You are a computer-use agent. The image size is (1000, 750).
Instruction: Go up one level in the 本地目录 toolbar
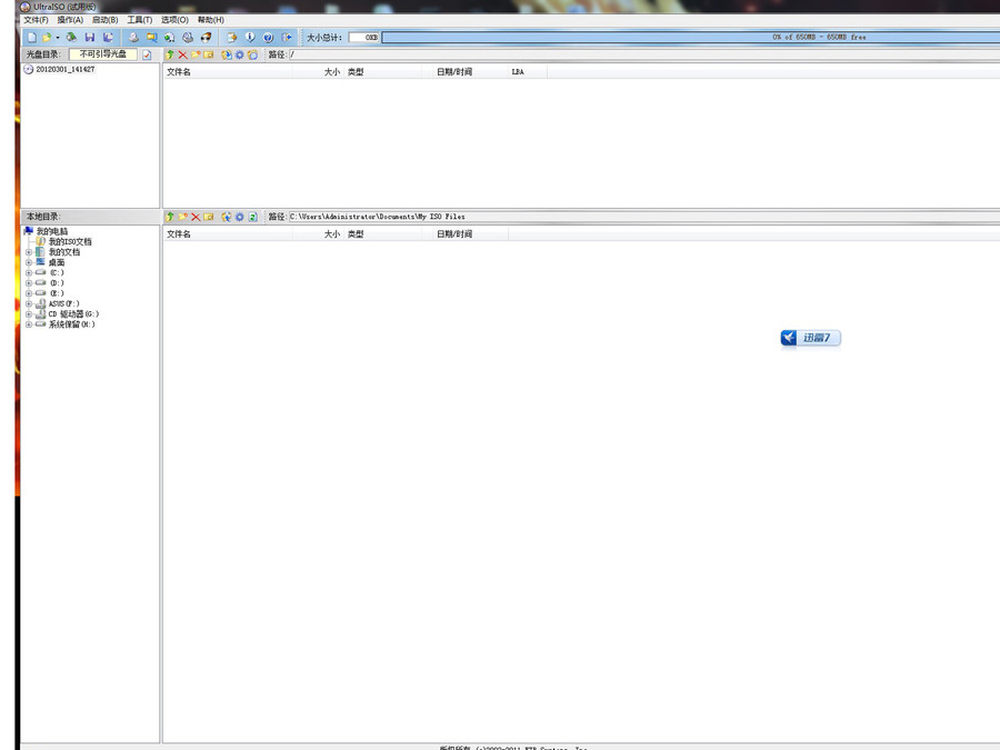pyautogui.click(x=170, y=217)
